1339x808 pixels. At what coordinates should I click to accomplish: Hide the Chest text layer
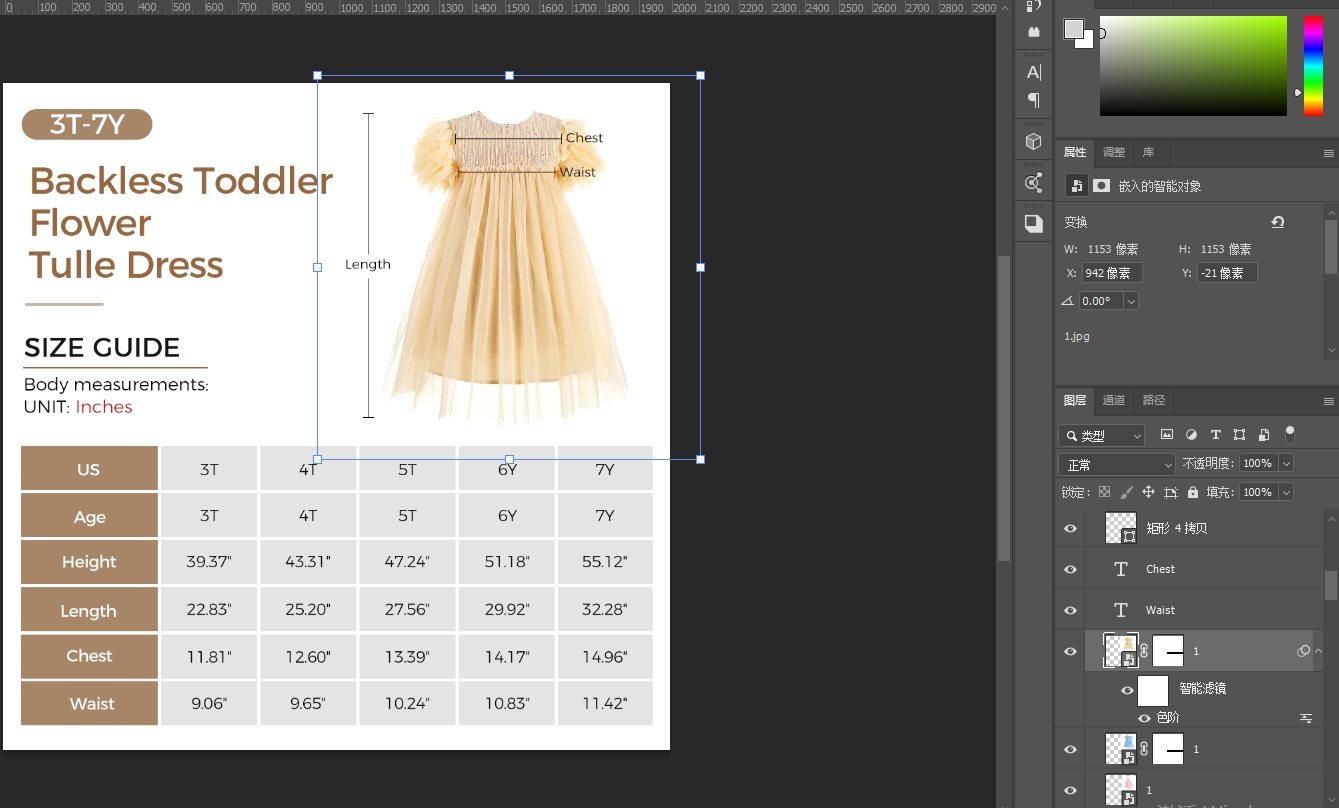(x=1070, y=569)
